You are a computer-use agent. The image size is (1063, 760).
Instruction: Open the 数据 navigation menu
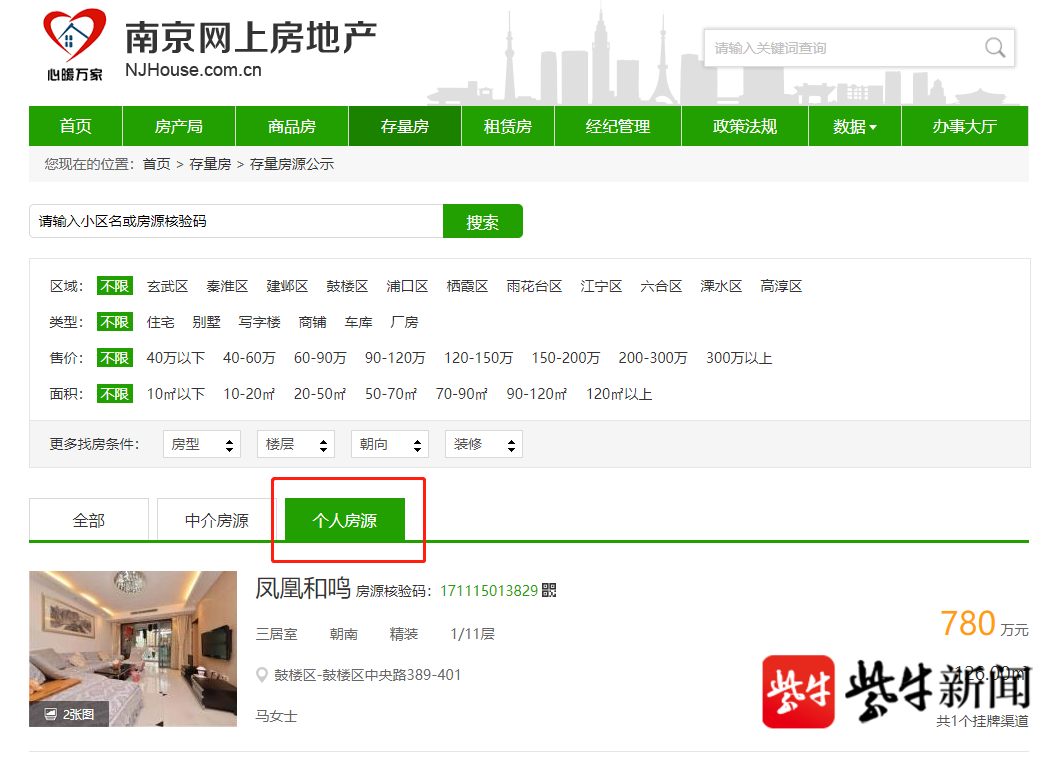854,126
